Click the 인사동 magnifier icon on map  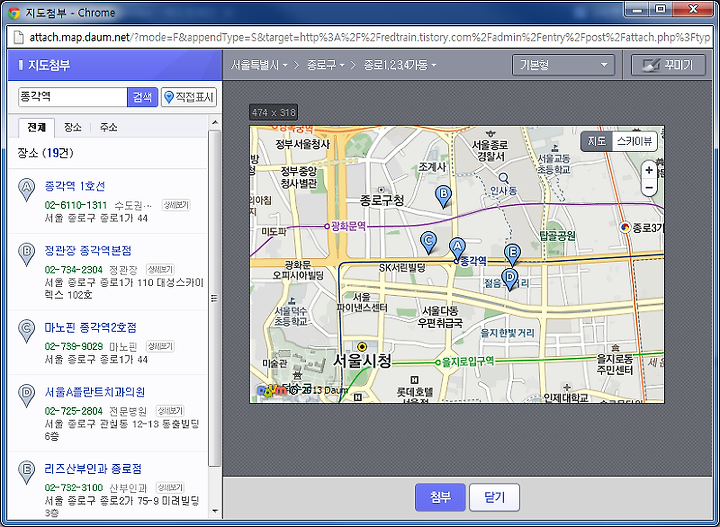click(x=504, y=178)
